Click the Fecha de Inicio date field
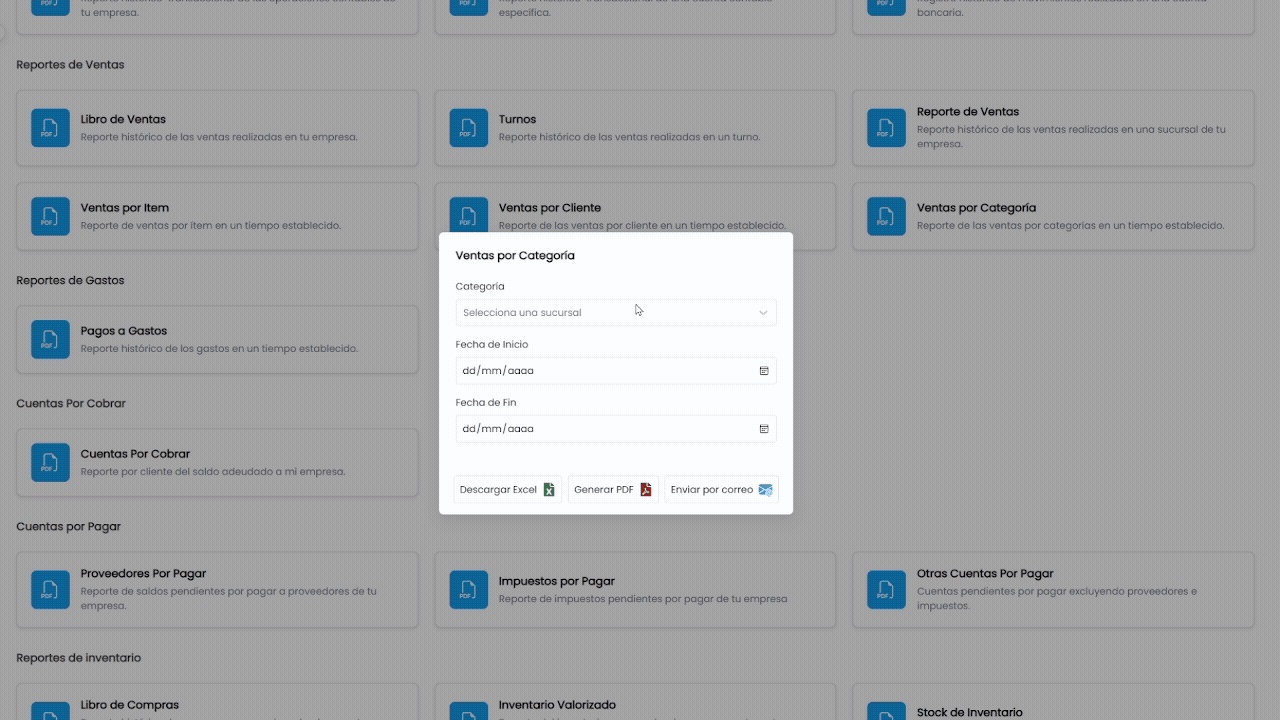Viewport: 1280px width, 720px height. 616,371
